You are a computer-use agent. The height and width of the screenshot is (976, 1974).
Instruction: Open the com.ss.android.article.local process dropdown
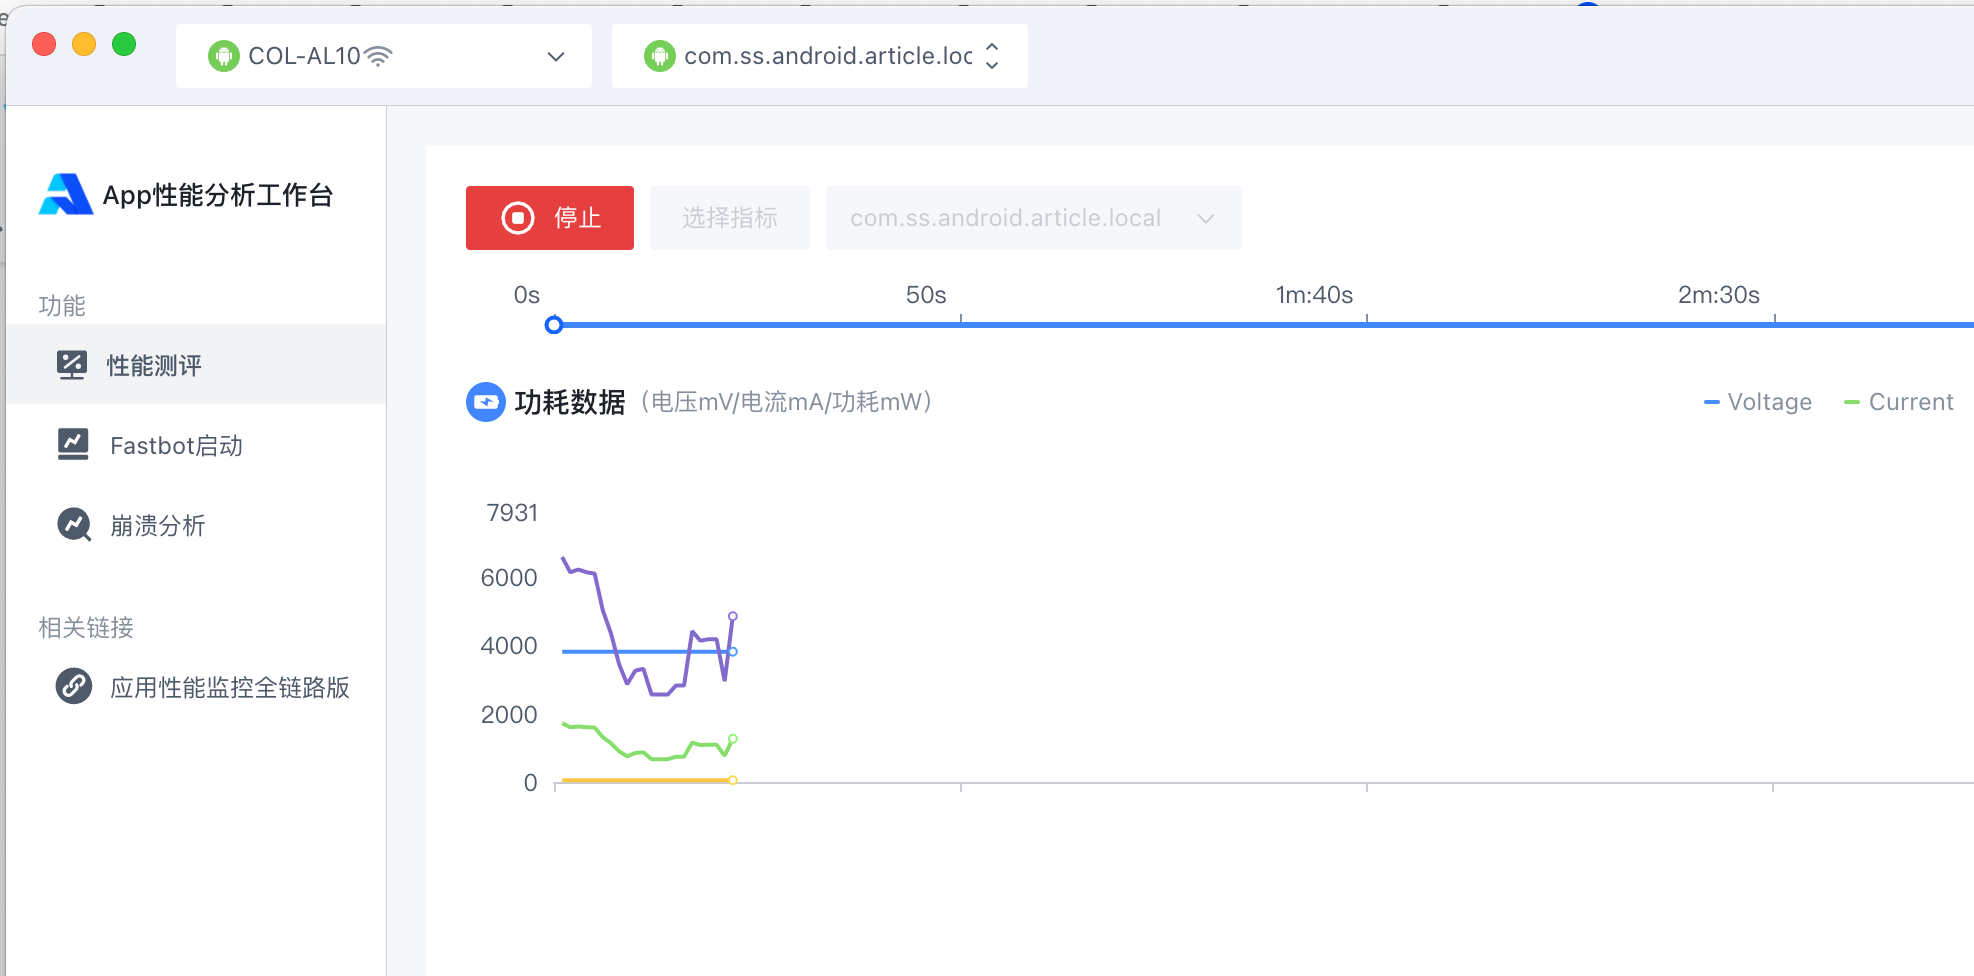click(x=1033, y=218)
